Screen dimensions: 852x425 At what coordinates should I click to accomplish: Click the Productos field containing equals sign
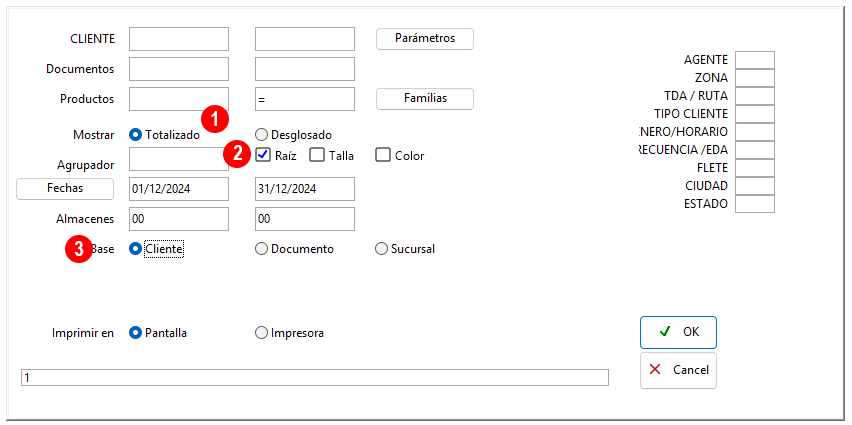click(x=305, y=99)
